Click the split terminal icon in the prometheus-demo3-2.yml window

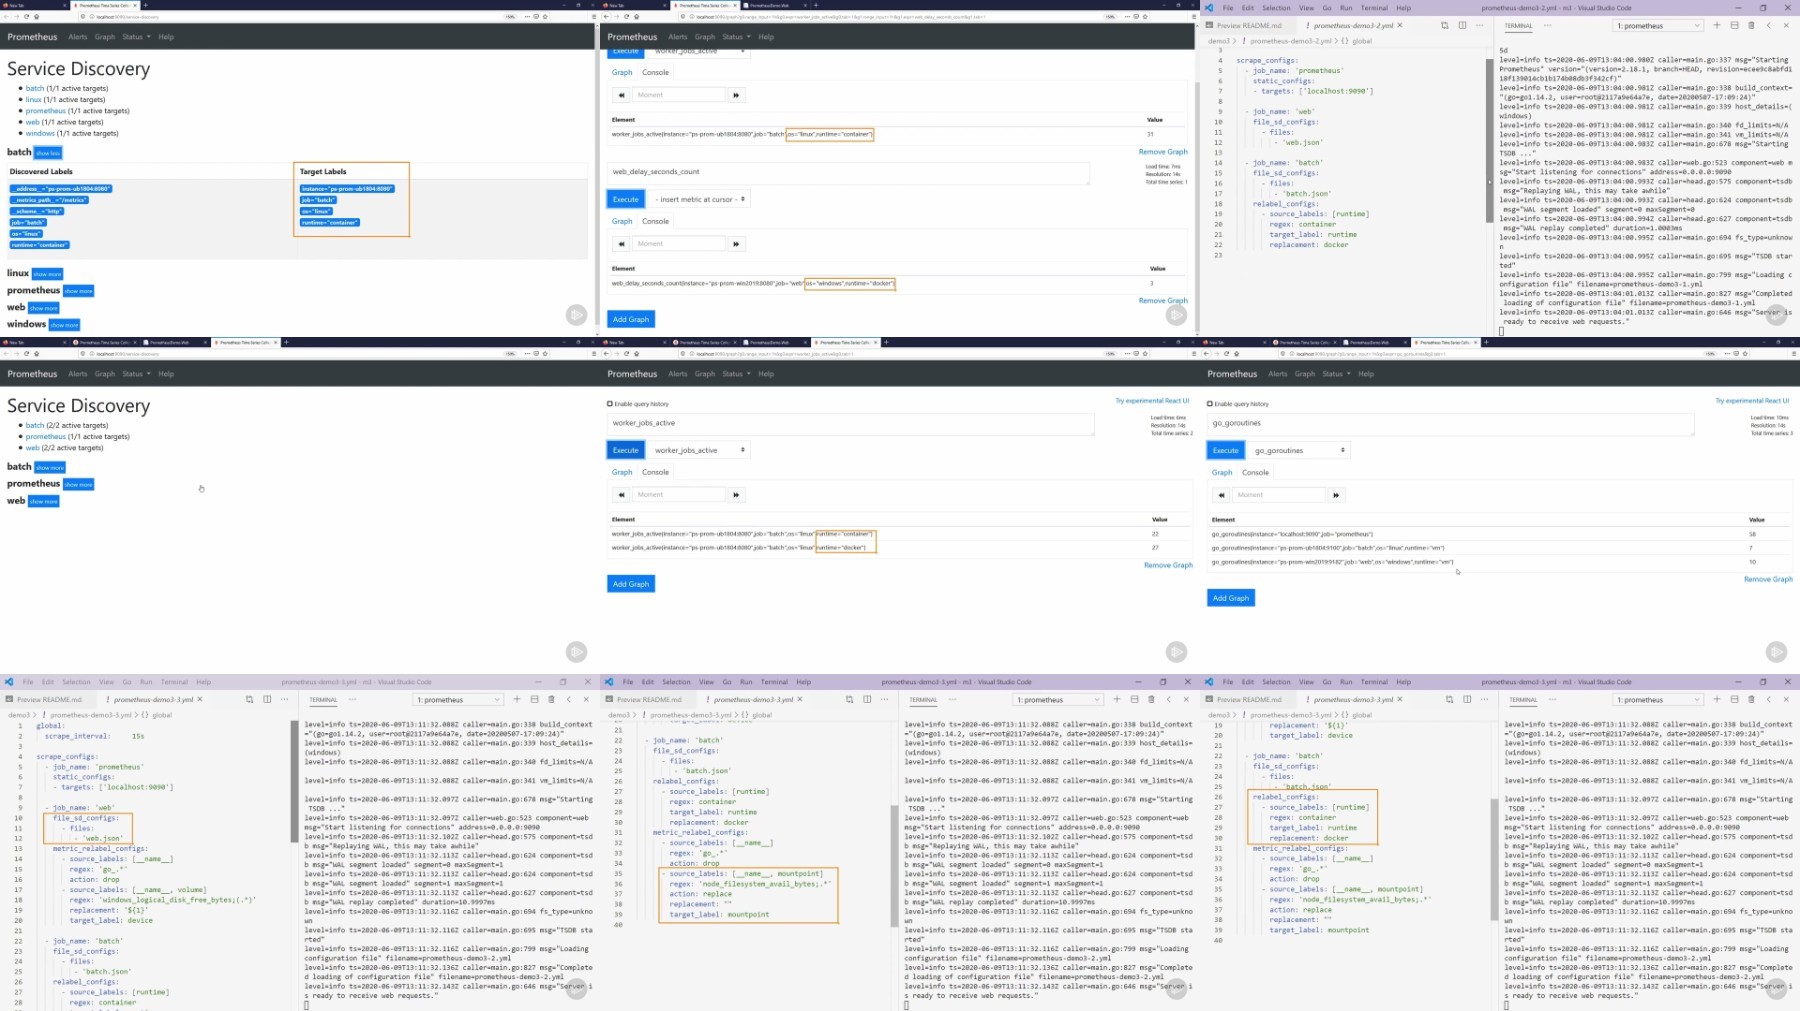tap(1734, 25)
